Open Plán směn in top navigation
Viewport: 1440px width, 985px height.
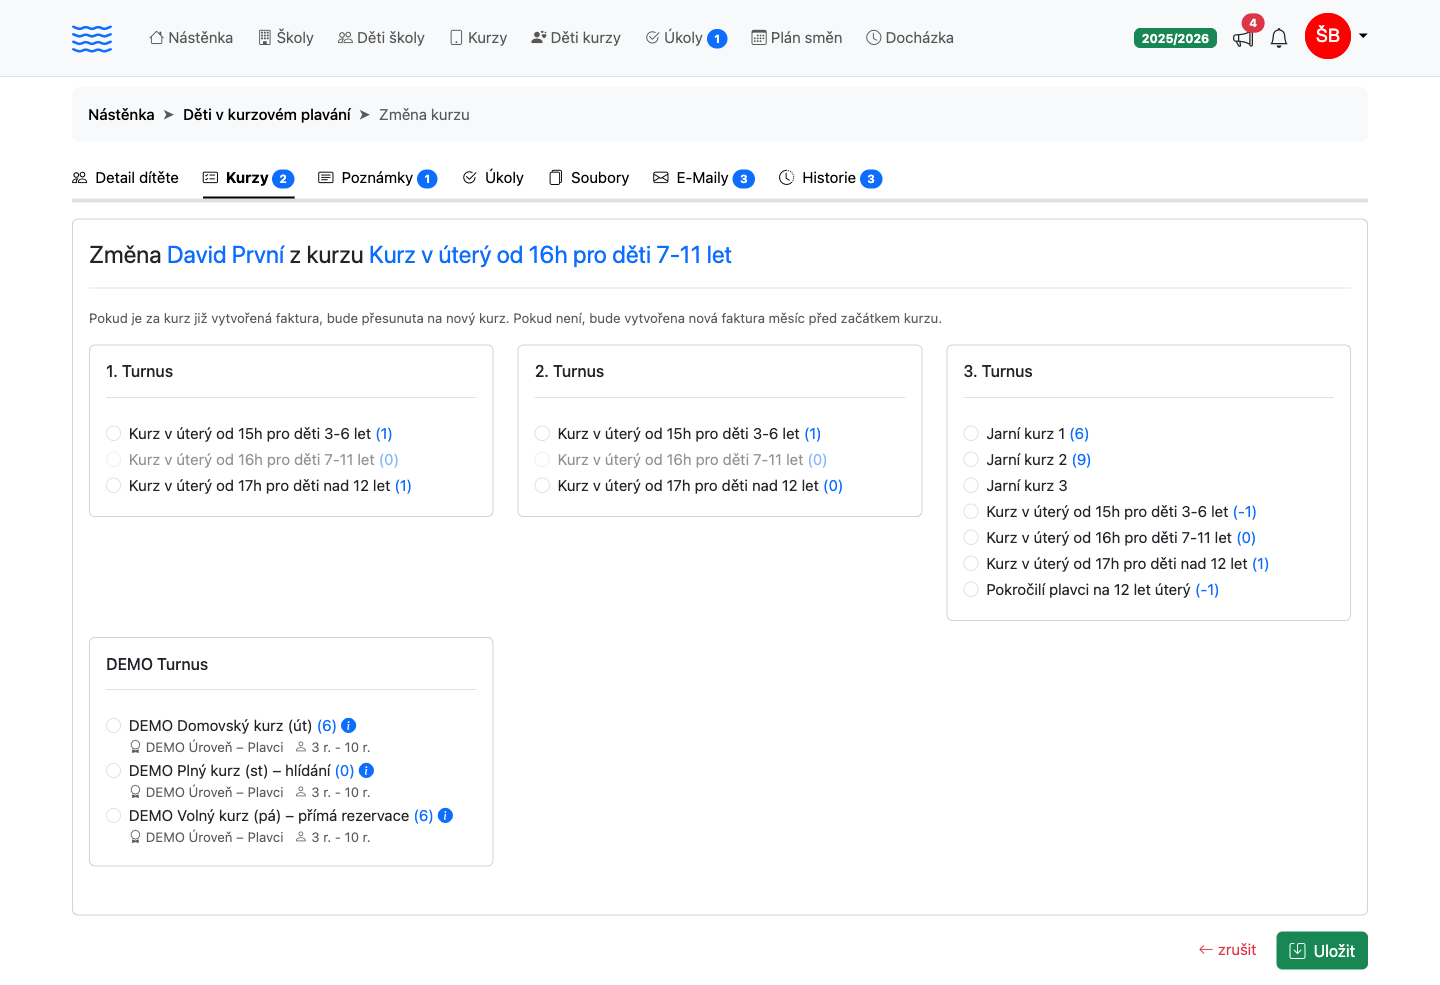tap(797, 38)
